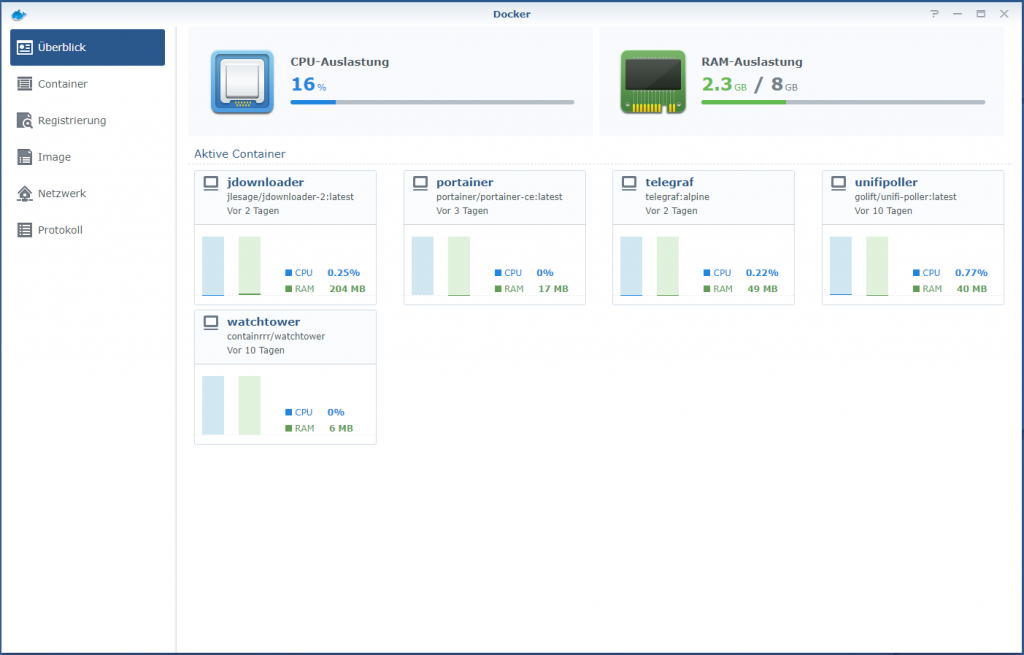The height and width of the screenshot is (655, 1024).
Task: Open the Überblick tab
Action: [88, 47]
